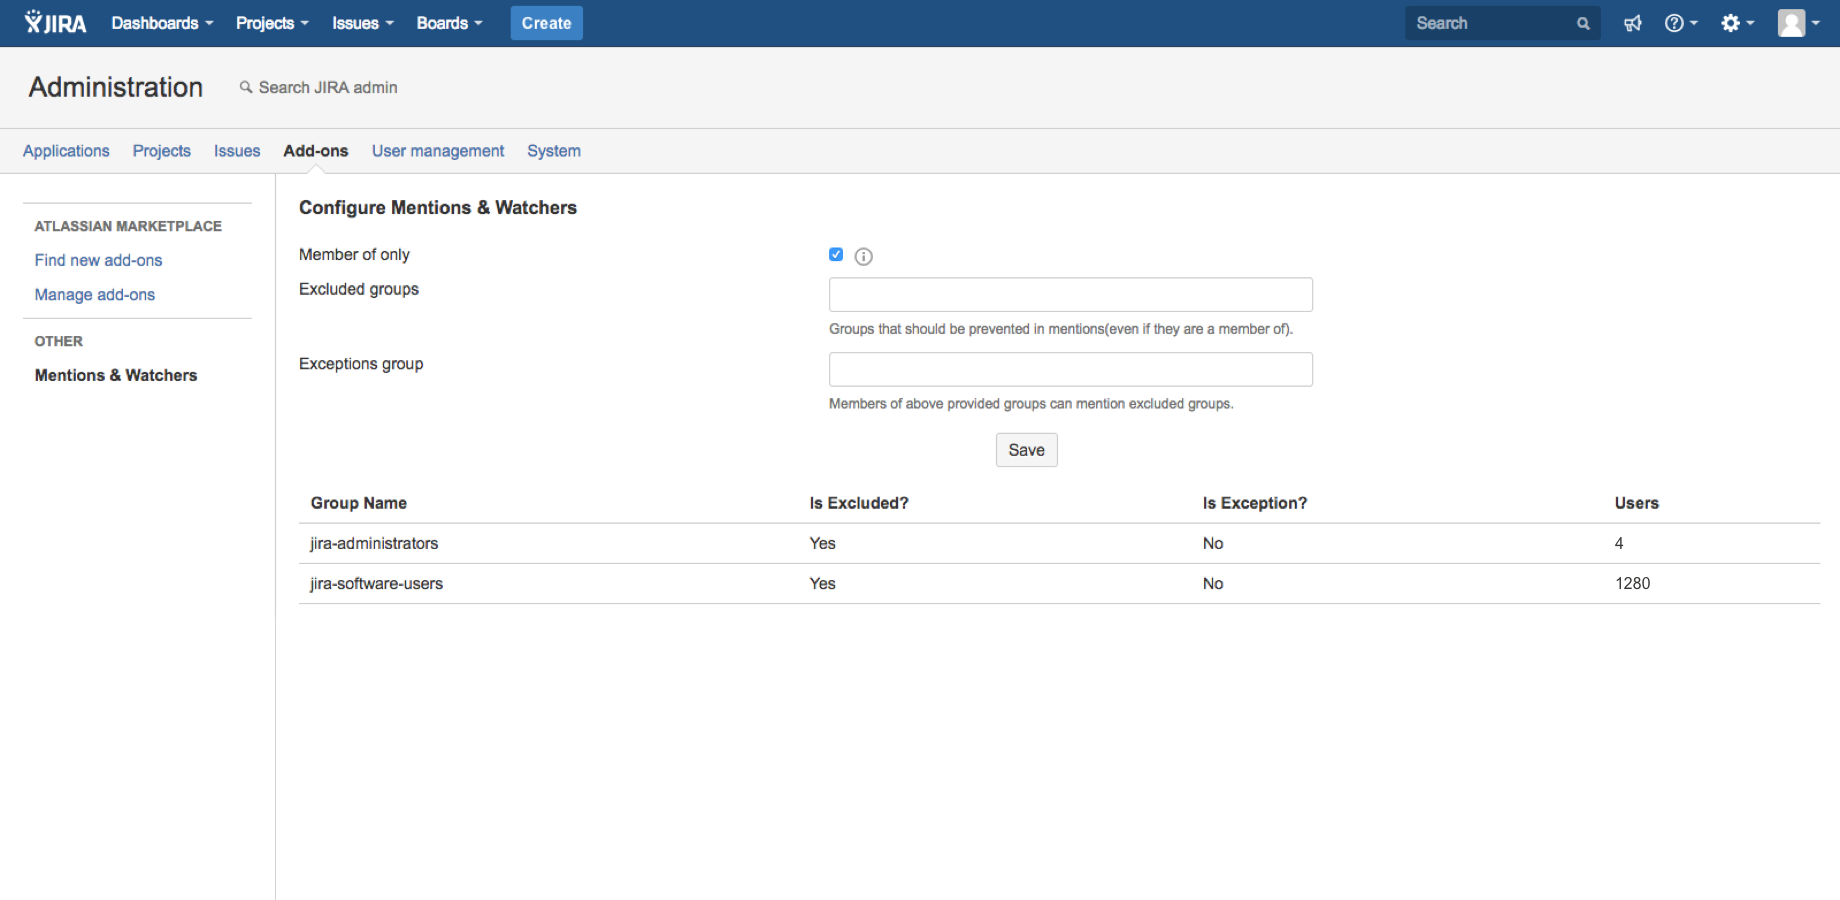Click the Exceptions group input field
This screenshot has height=900, width=1840.
point(1070,370)
